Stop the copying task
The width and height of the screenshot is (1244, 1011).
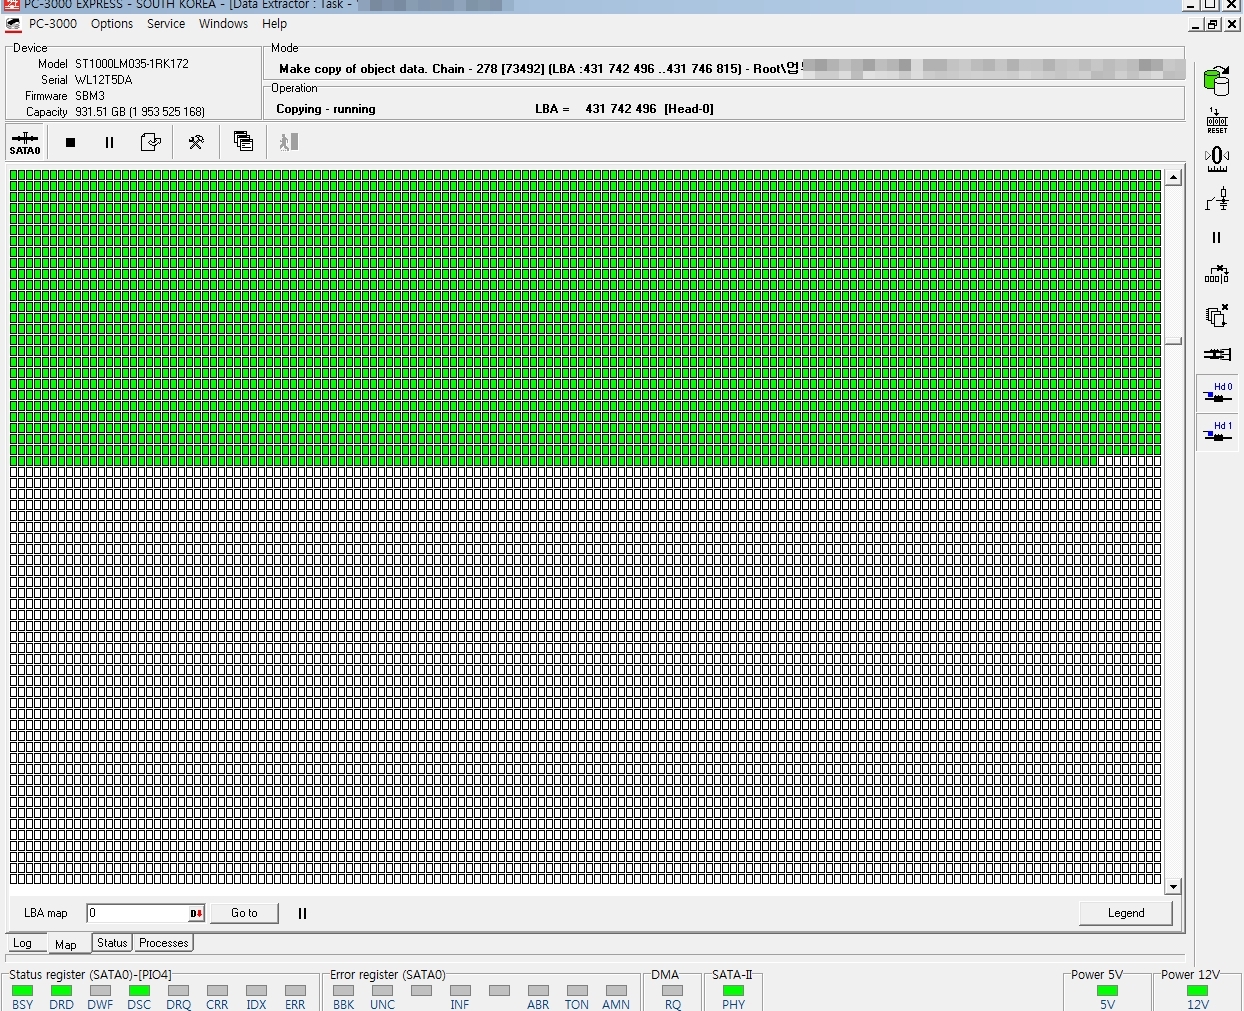pyautogui.click(x=70, y=143)
